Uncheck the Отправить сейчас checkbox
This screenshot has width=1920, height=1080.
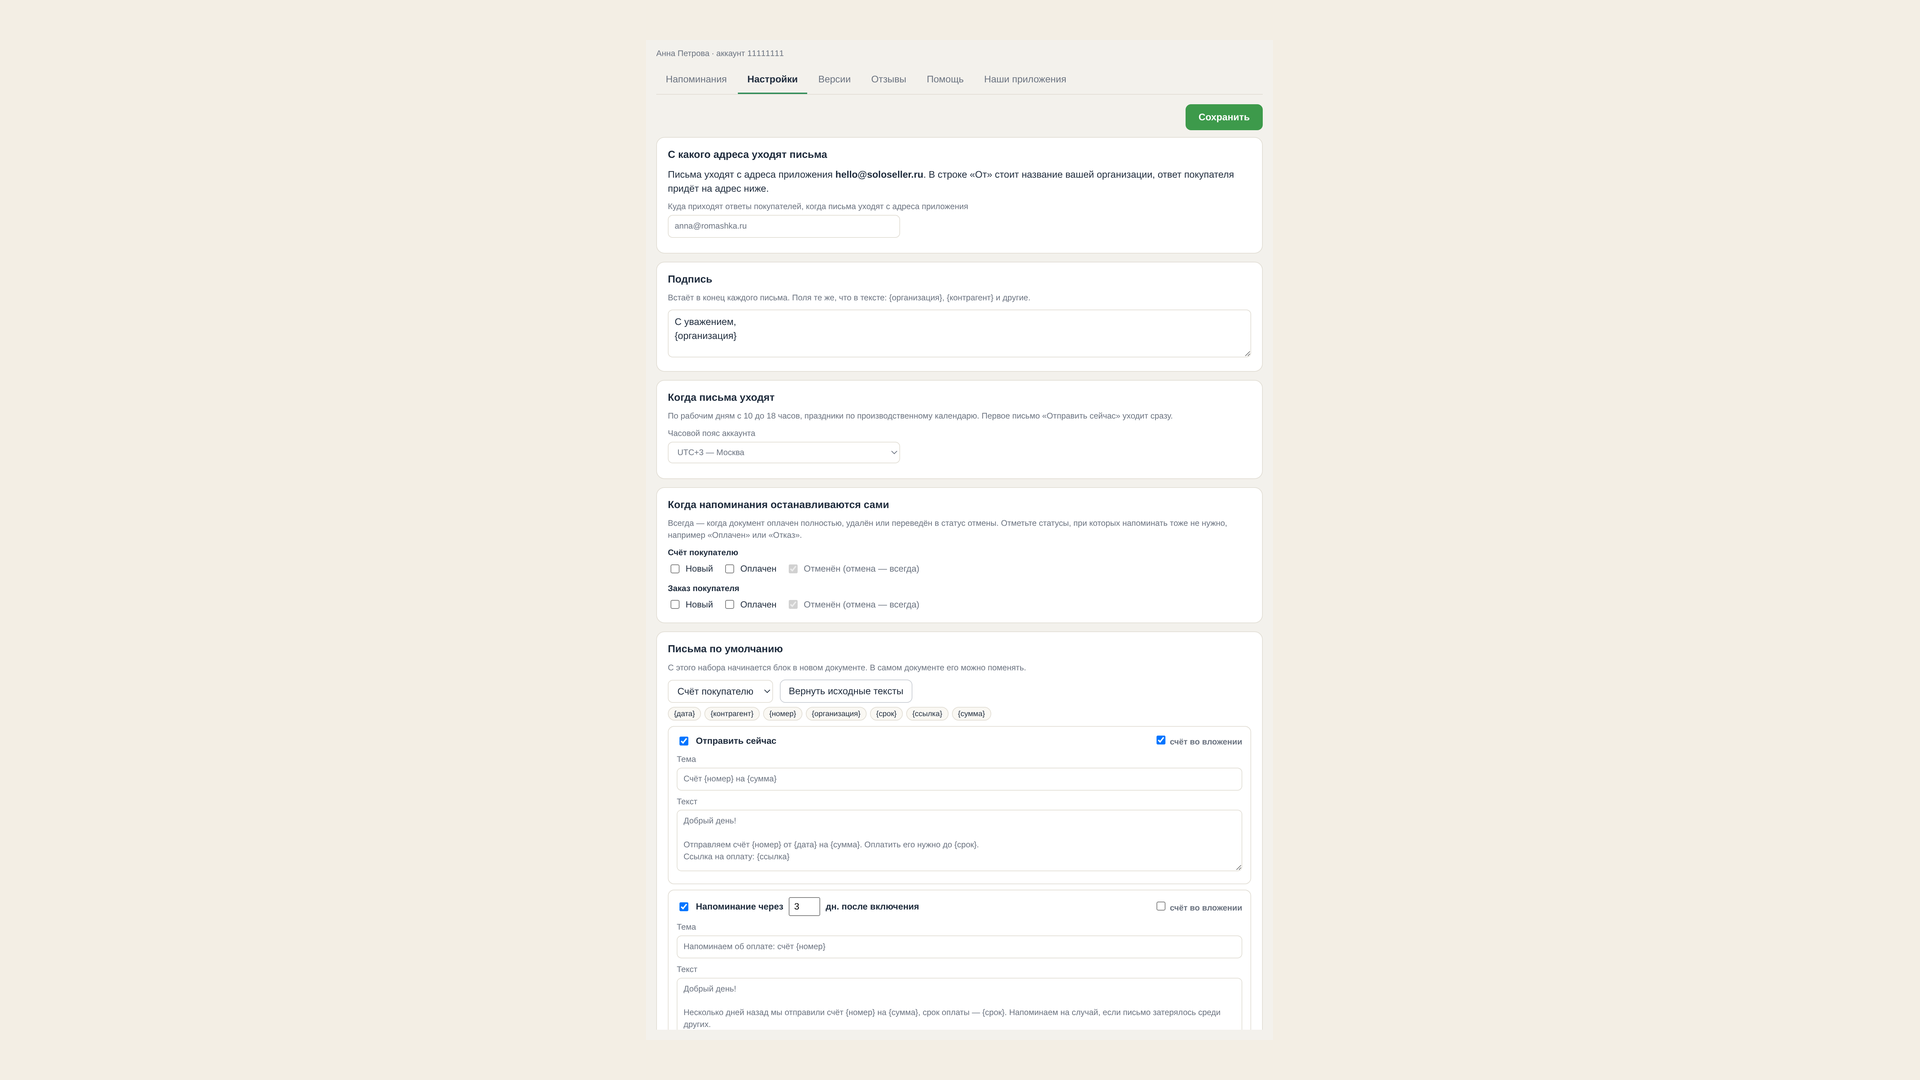tap(684, 741)
